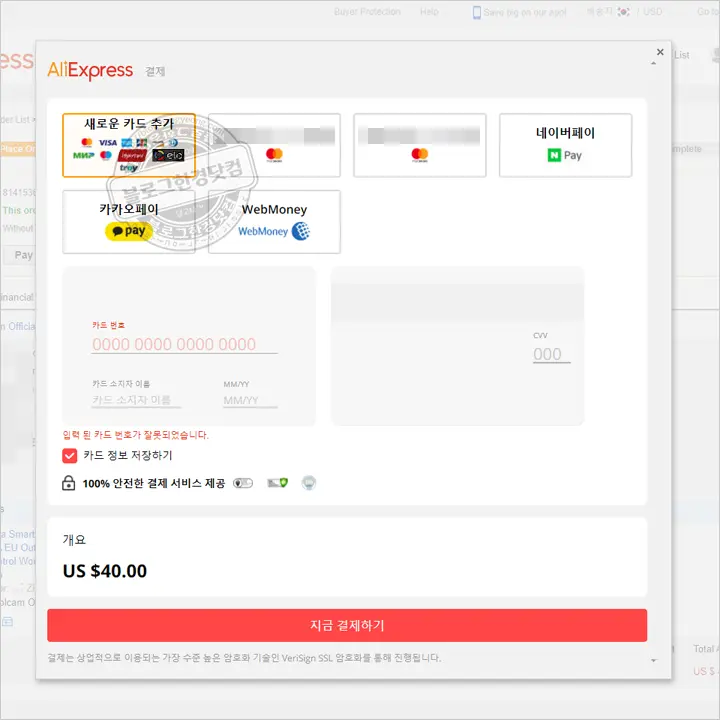720x720 pixels.
Task: Click the MM/YY expiry field
Action: click(250, 400)
